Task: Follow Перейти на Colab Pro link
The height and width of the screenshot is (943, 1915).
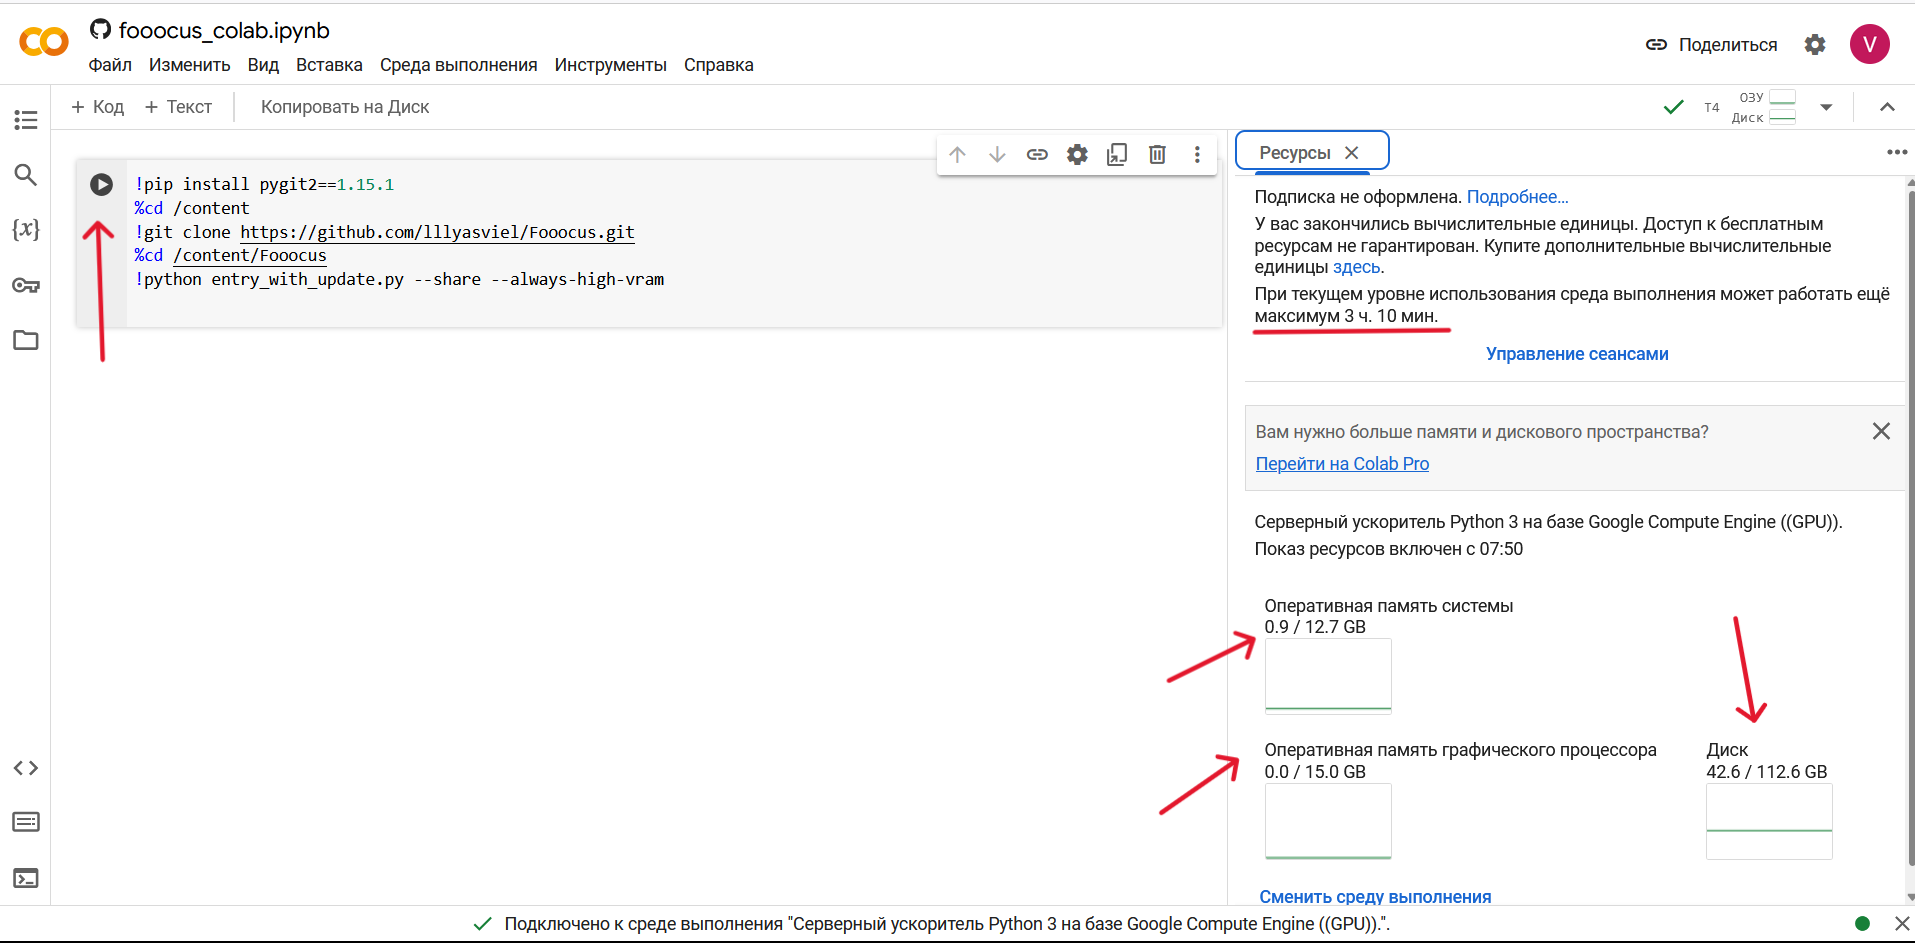Action: point(1342,464)
